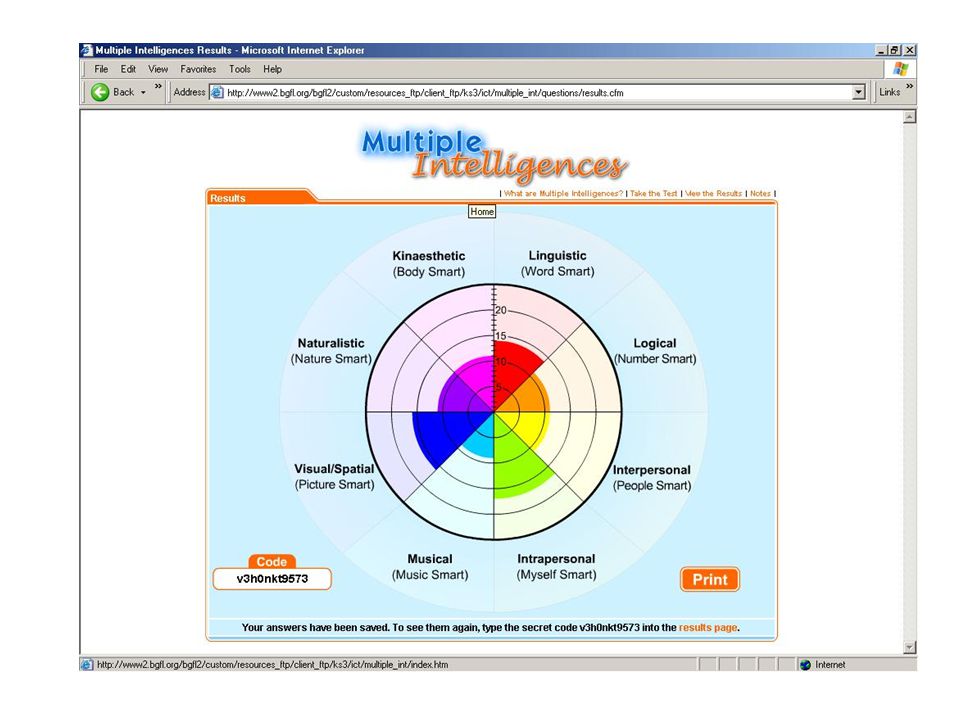Click the 'Kinaesthetic' label text
The height and width of the screenshot is (720, 960).
pos(429,256)
